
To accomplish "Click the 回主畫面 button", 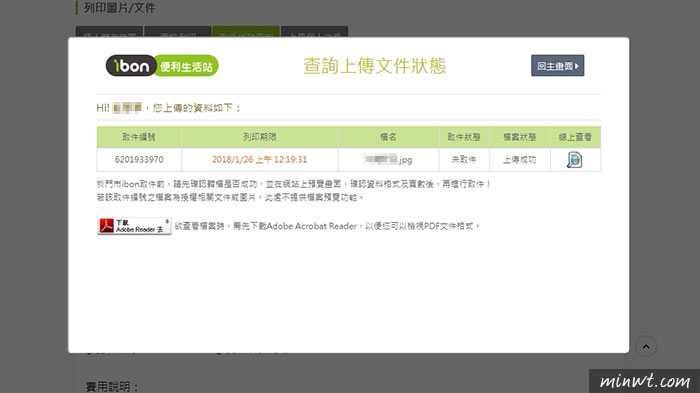I will pyautogui.click(x=558, y=66).
